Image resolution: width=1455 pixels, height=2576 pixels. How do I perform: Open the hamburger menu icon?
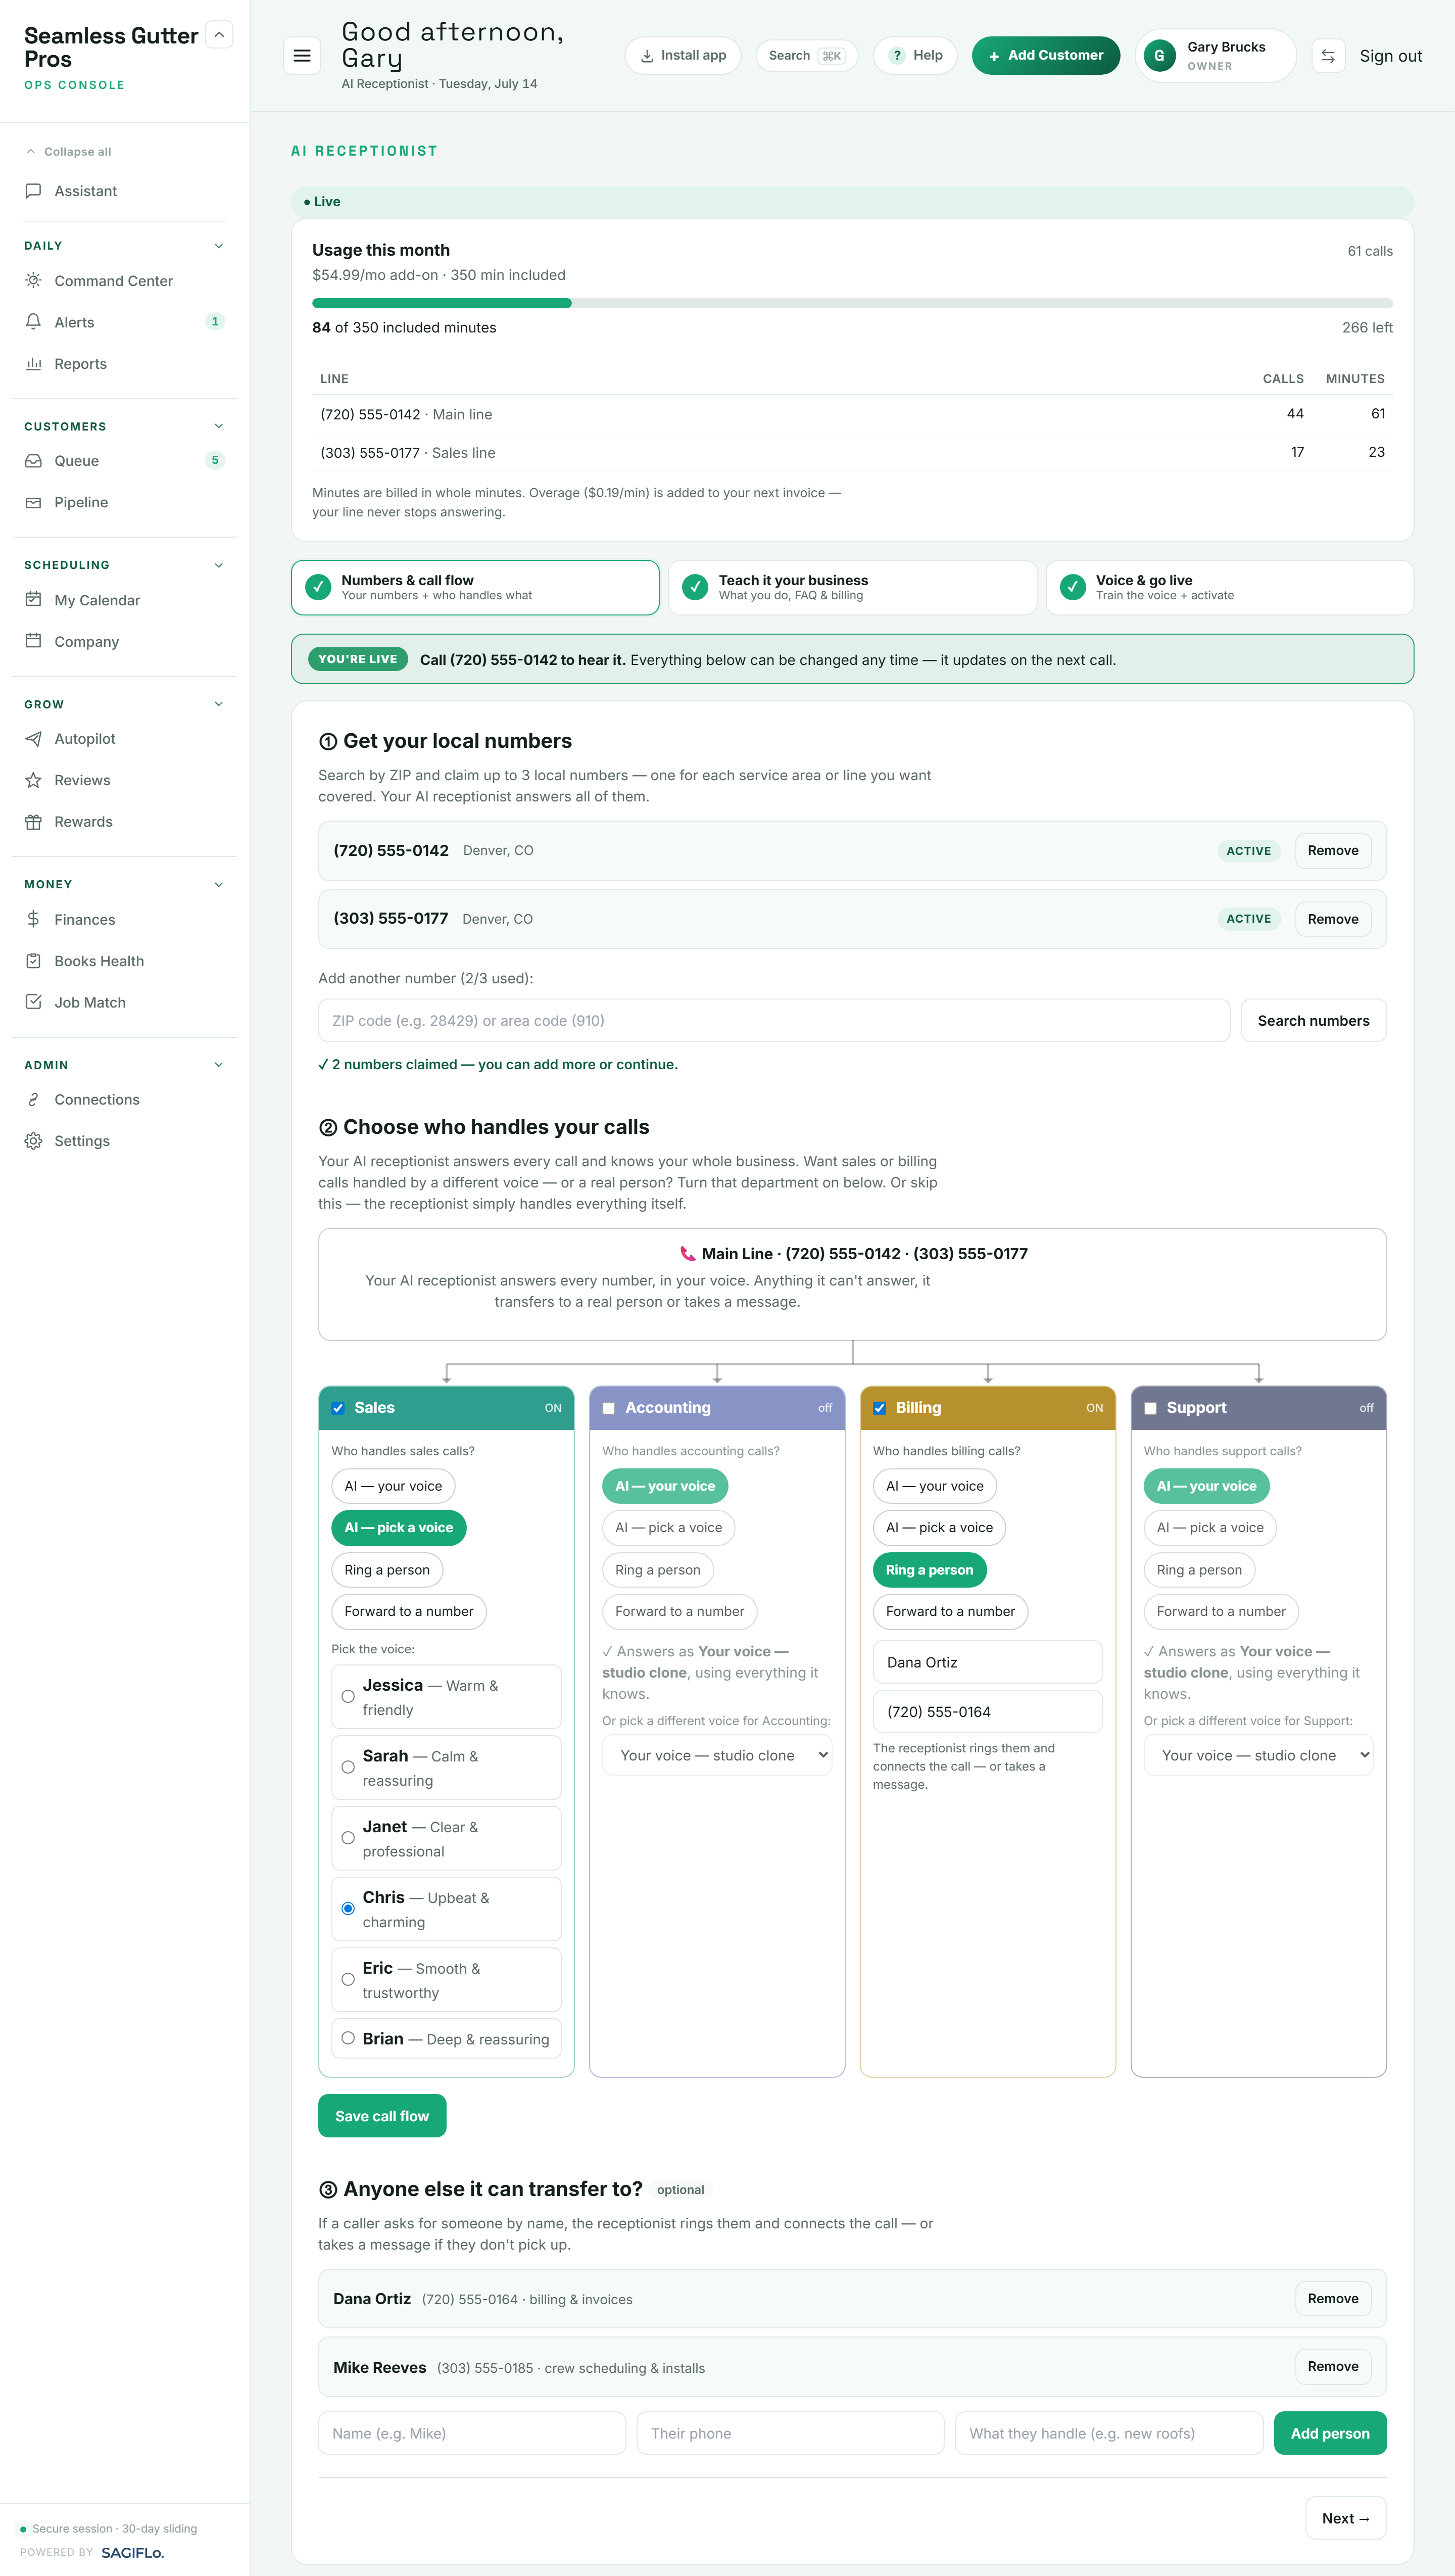(x=302, y=56)
